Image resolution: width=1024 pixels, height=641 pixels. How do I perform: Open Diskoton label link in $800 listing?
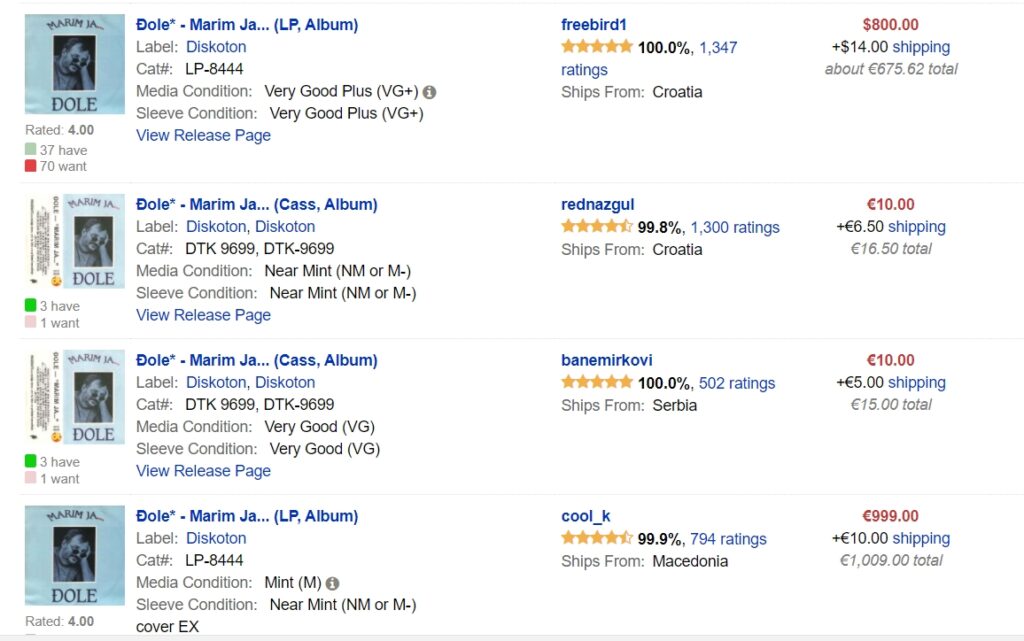coord(216,47)
